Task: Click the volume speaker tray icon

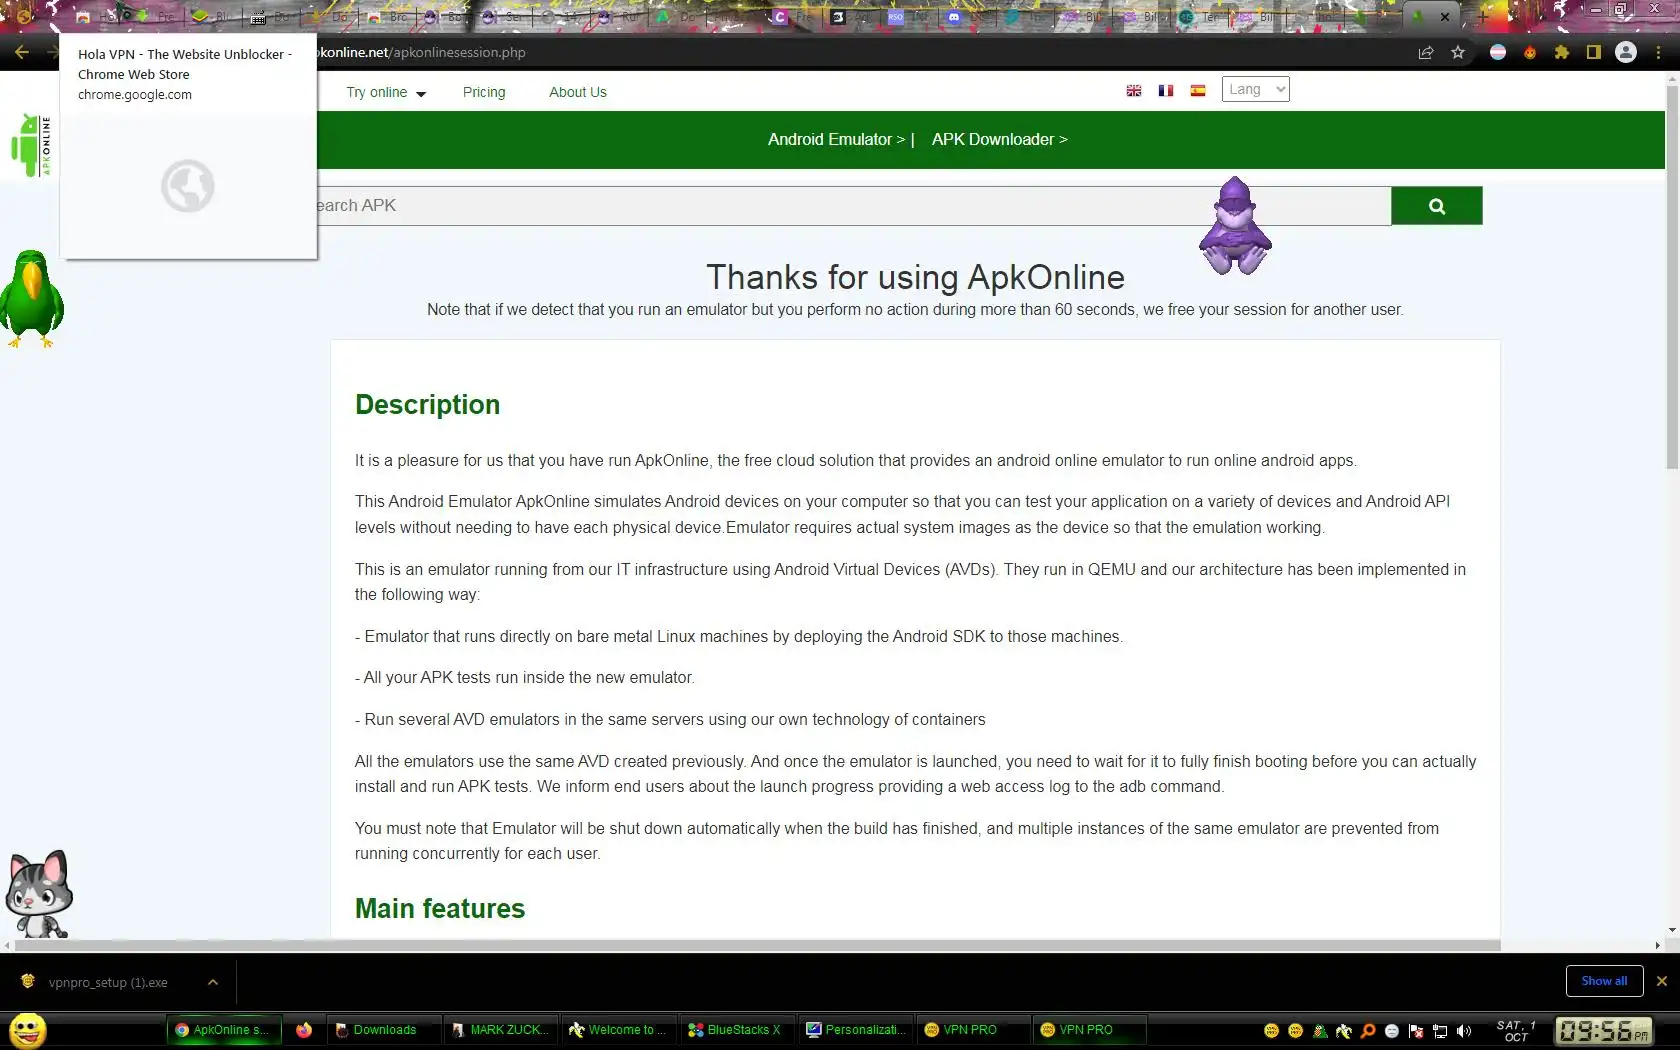Action: coord(1464,1031)
